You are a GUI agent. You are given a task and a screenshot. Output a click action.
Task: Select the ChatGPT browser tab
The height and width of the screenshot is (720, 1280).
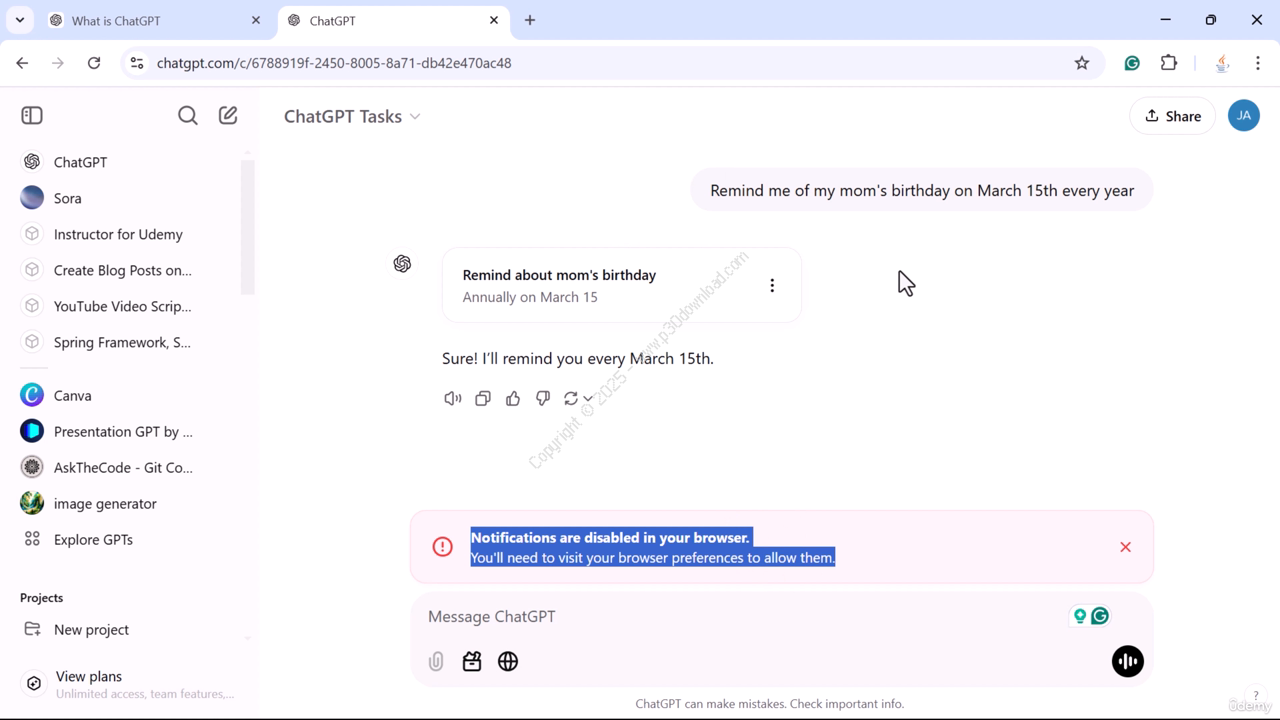tap(393, 20)
